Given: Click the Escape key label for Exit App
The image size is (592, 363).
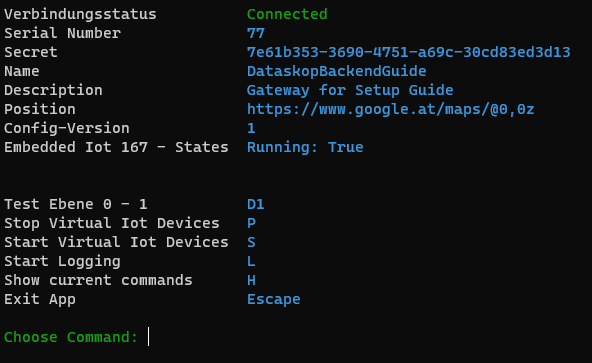Looking at the screenshot, I should 274,300.
